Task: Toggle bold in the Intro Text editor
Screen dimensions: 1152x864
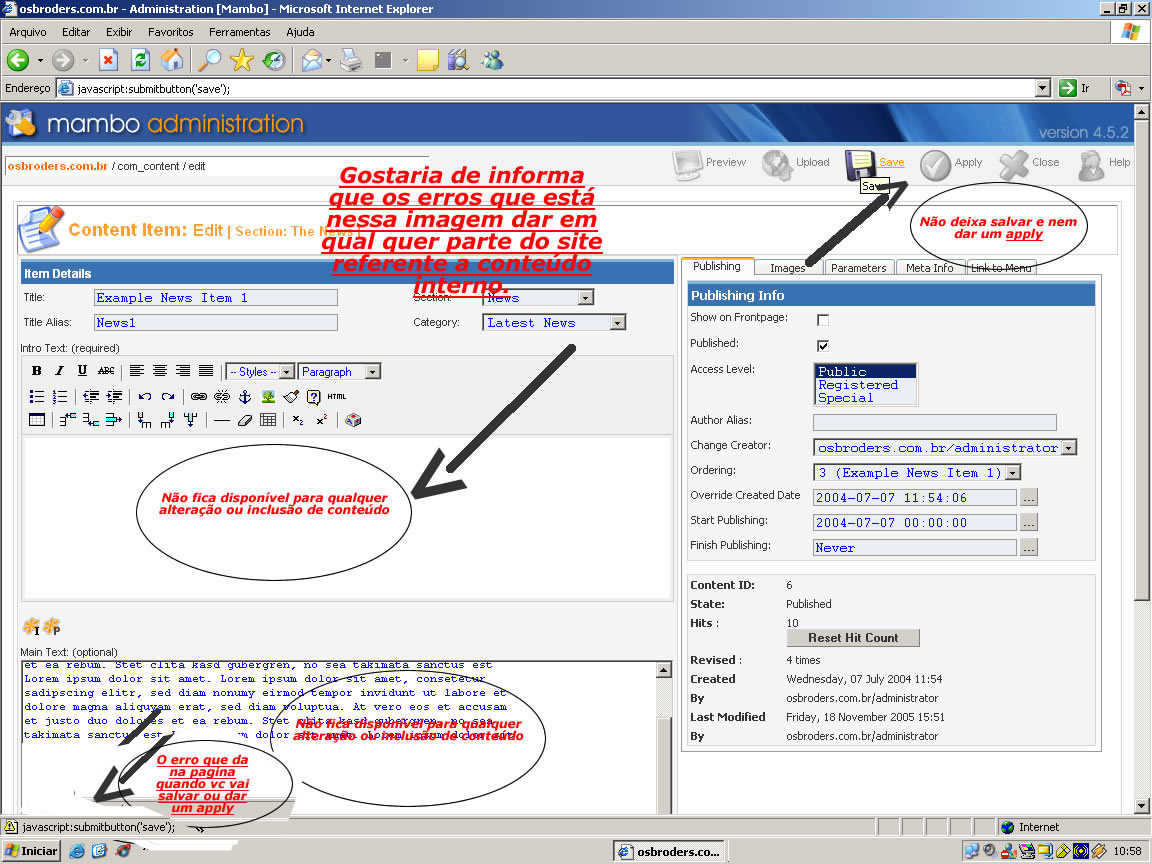Action: (37, 371)
